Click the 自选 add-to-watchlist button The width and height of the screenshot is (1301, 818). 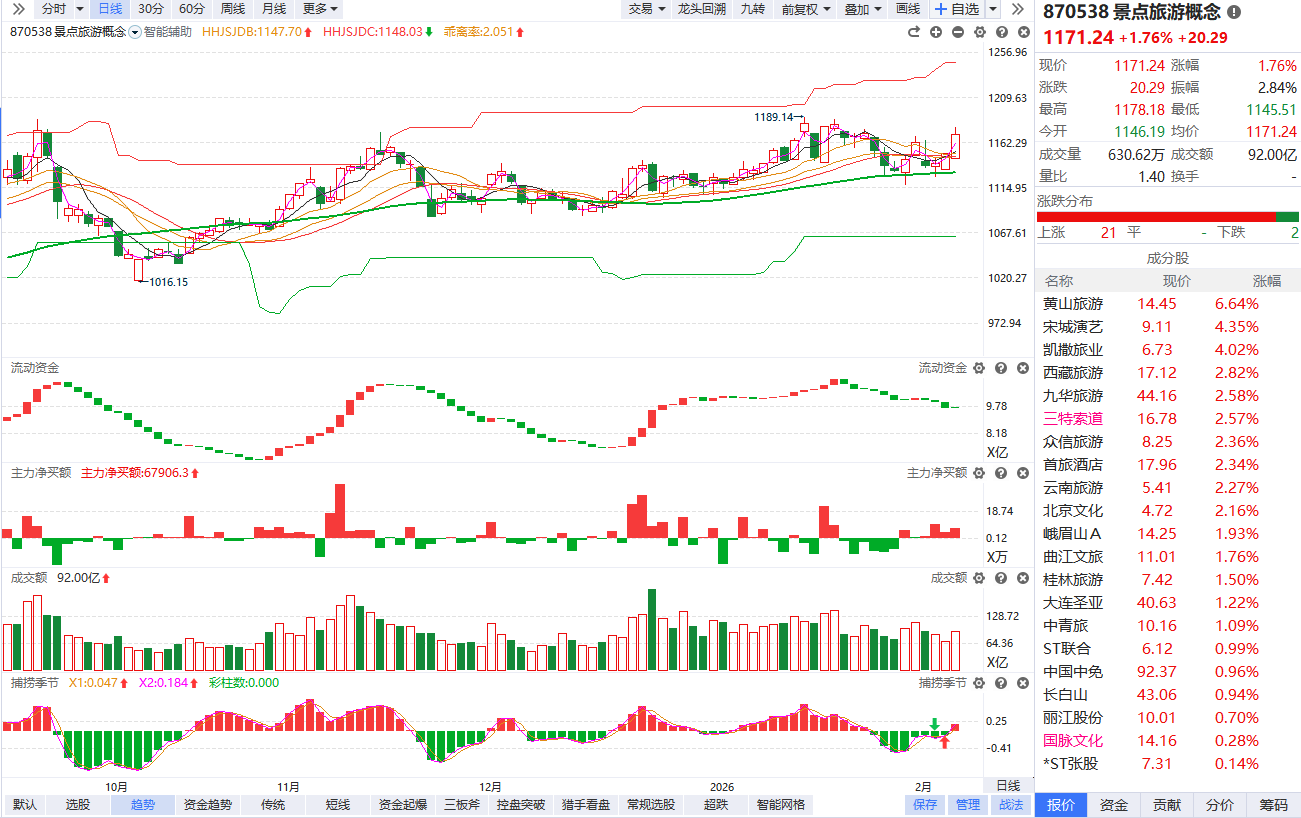[957, 9]
